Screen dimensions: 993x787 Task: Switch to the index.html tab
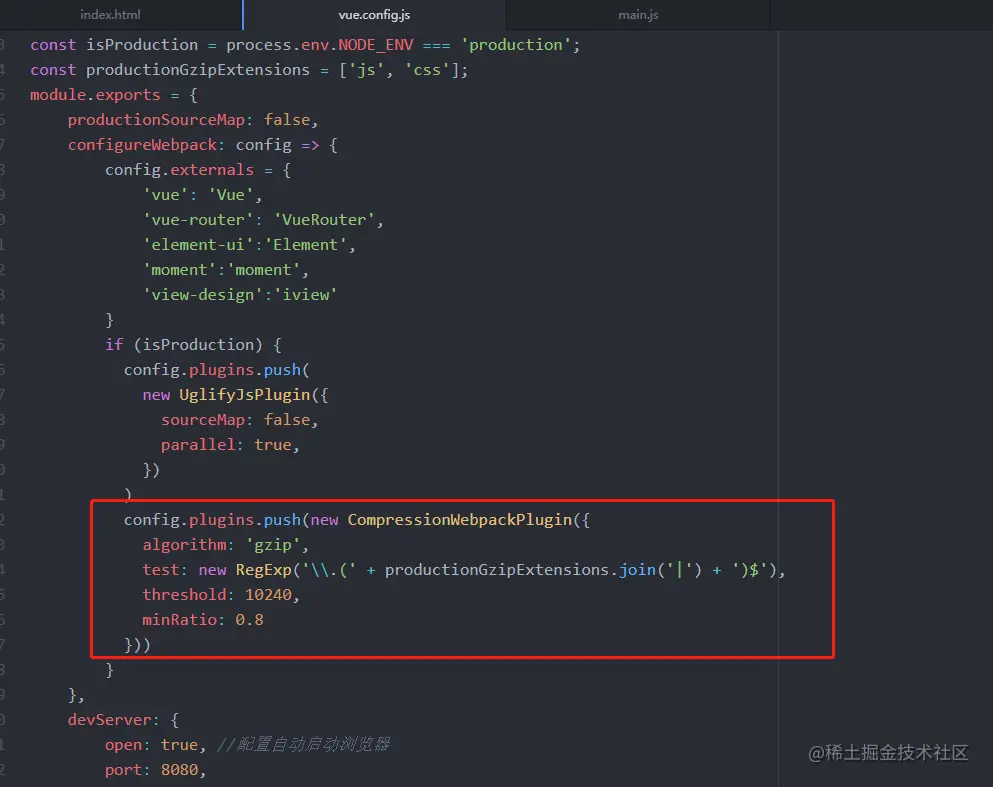coord(110,15)
